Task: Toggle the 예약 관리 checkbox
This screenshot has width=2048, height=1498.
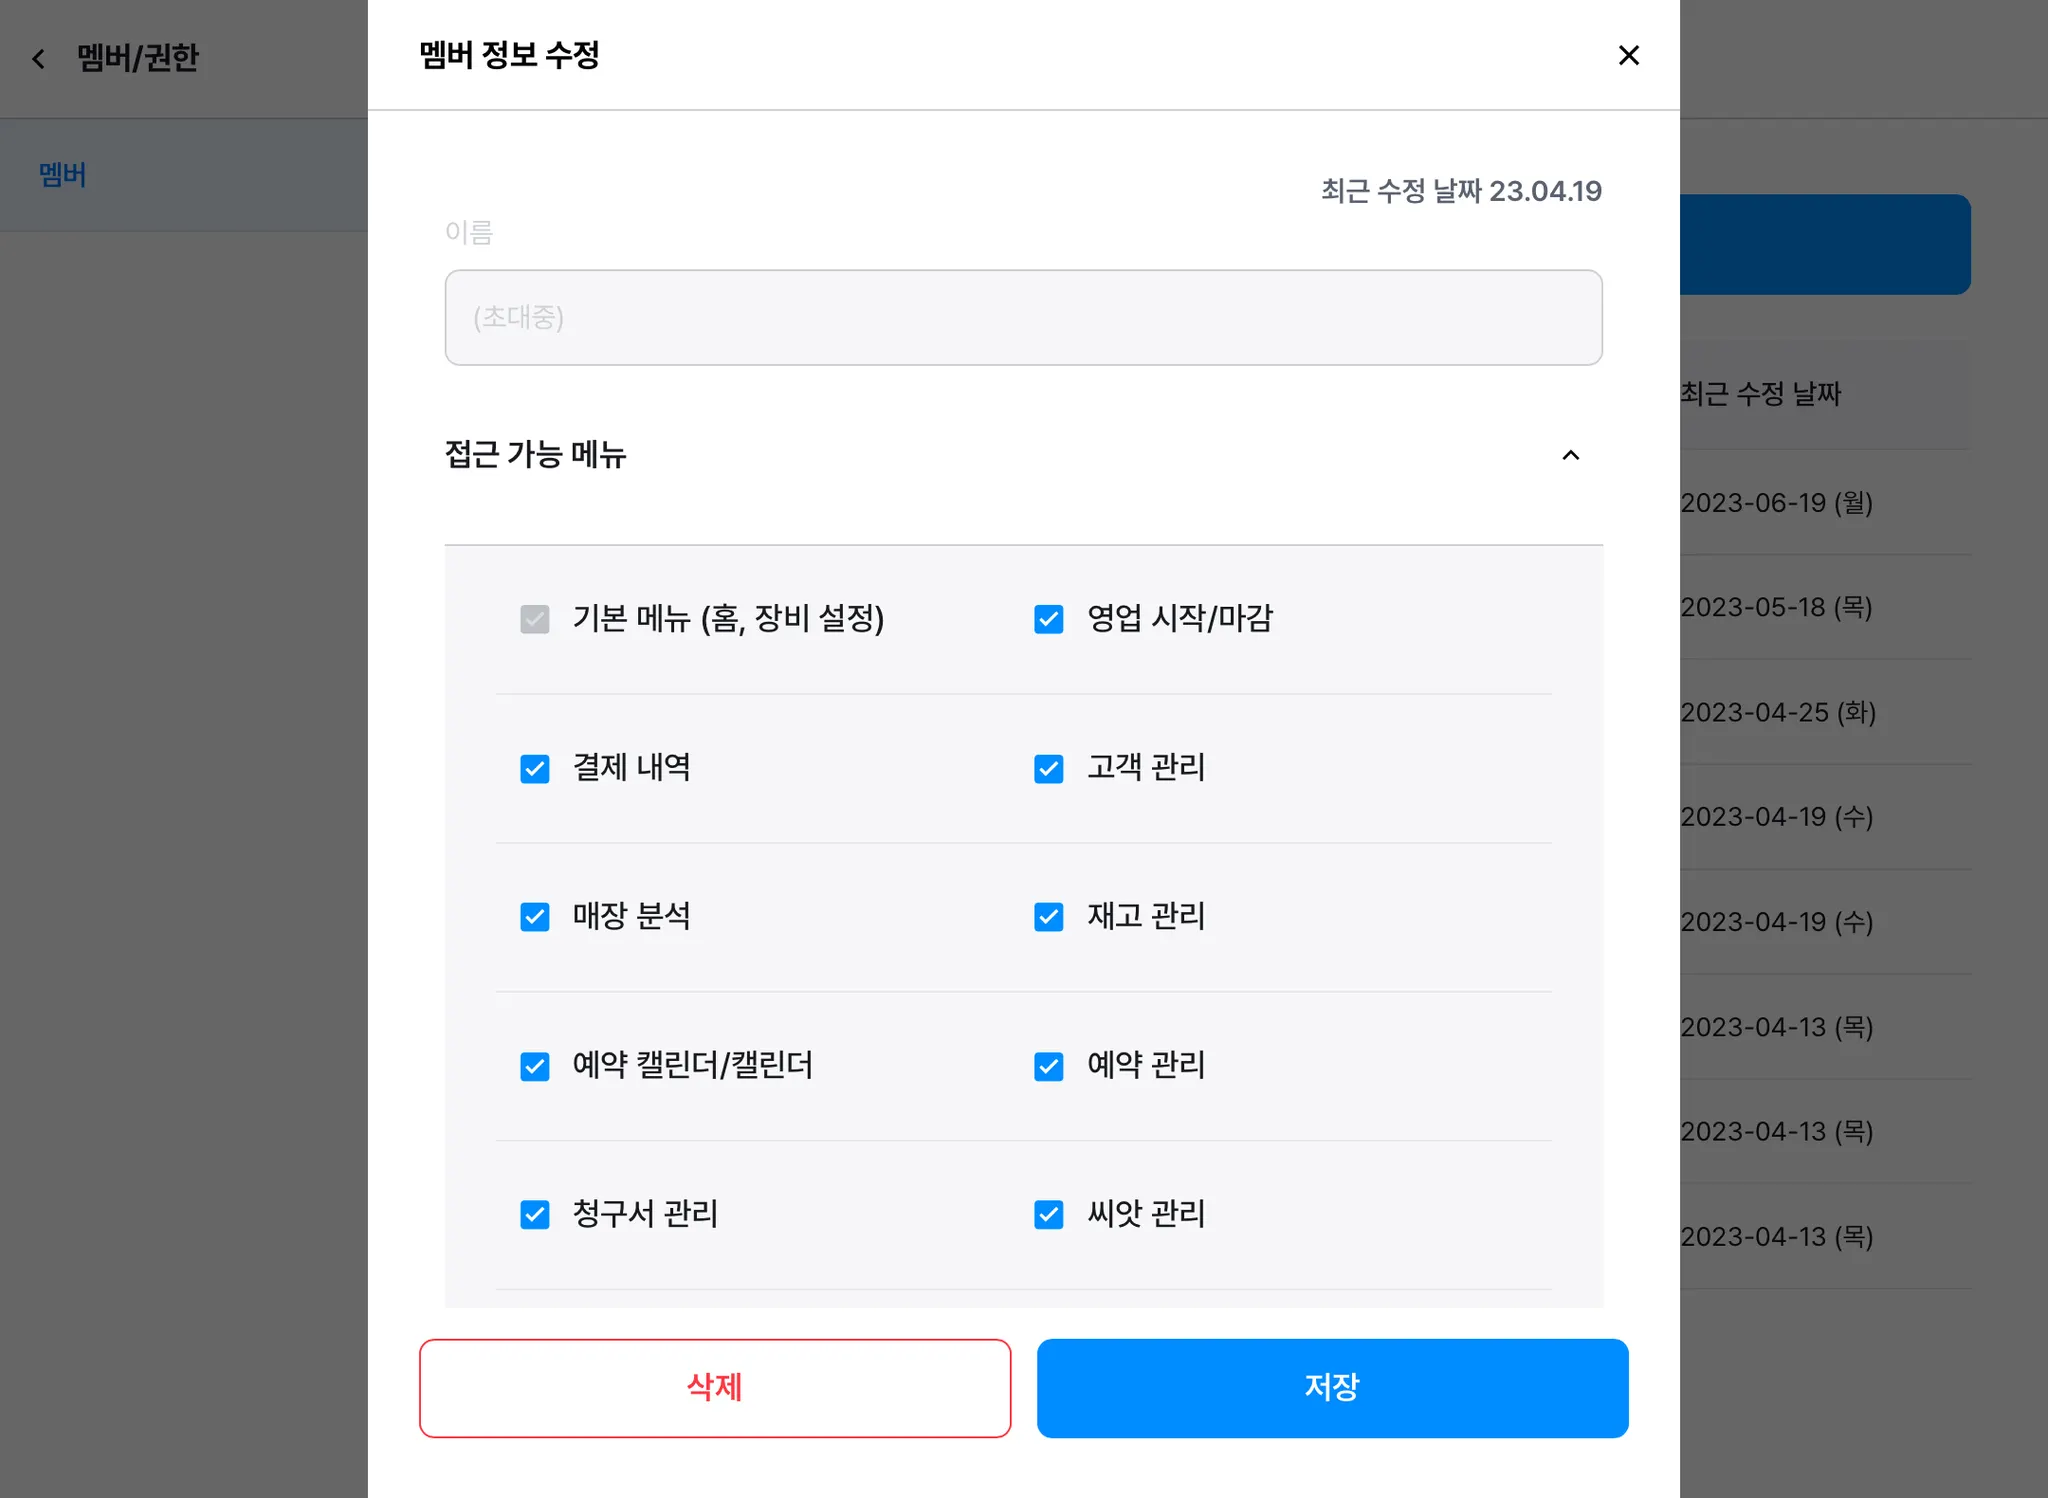Action: [x=1048, y=1066]
